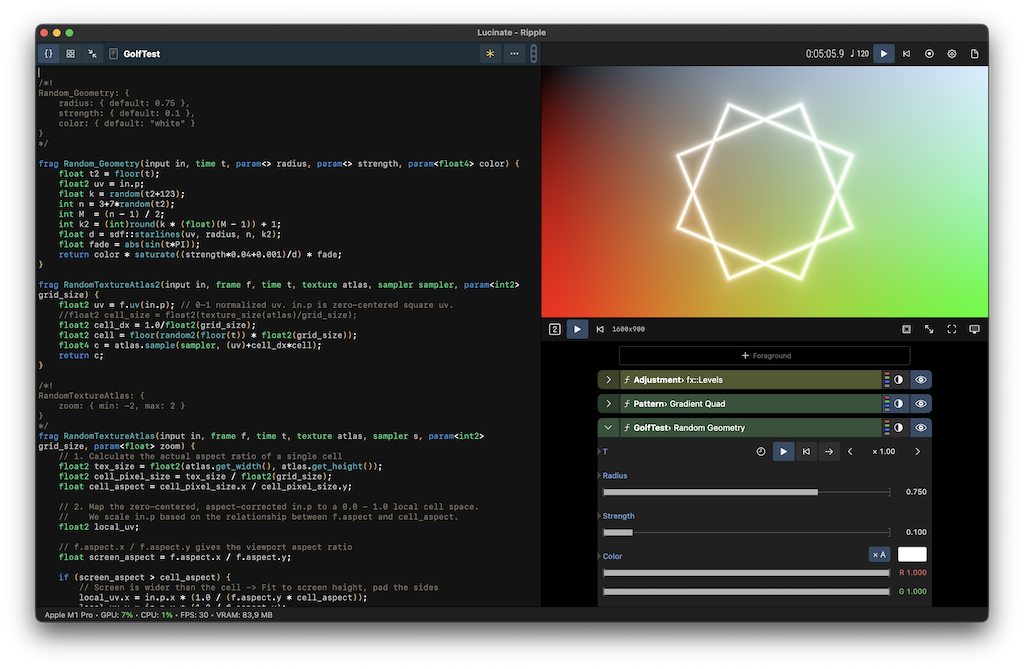Click the star preview viewport
This screenshot has width=1024, height=669.
click(765, 191)
